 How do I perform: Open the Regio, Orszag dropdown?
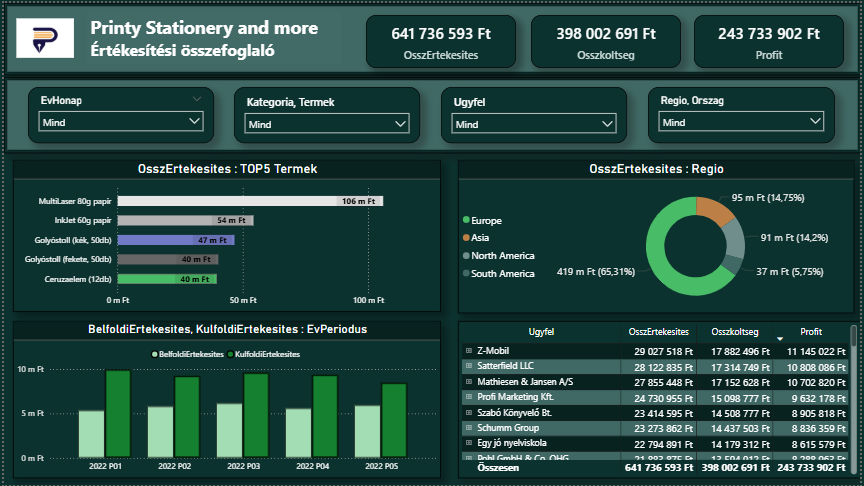tap(741, 122)
